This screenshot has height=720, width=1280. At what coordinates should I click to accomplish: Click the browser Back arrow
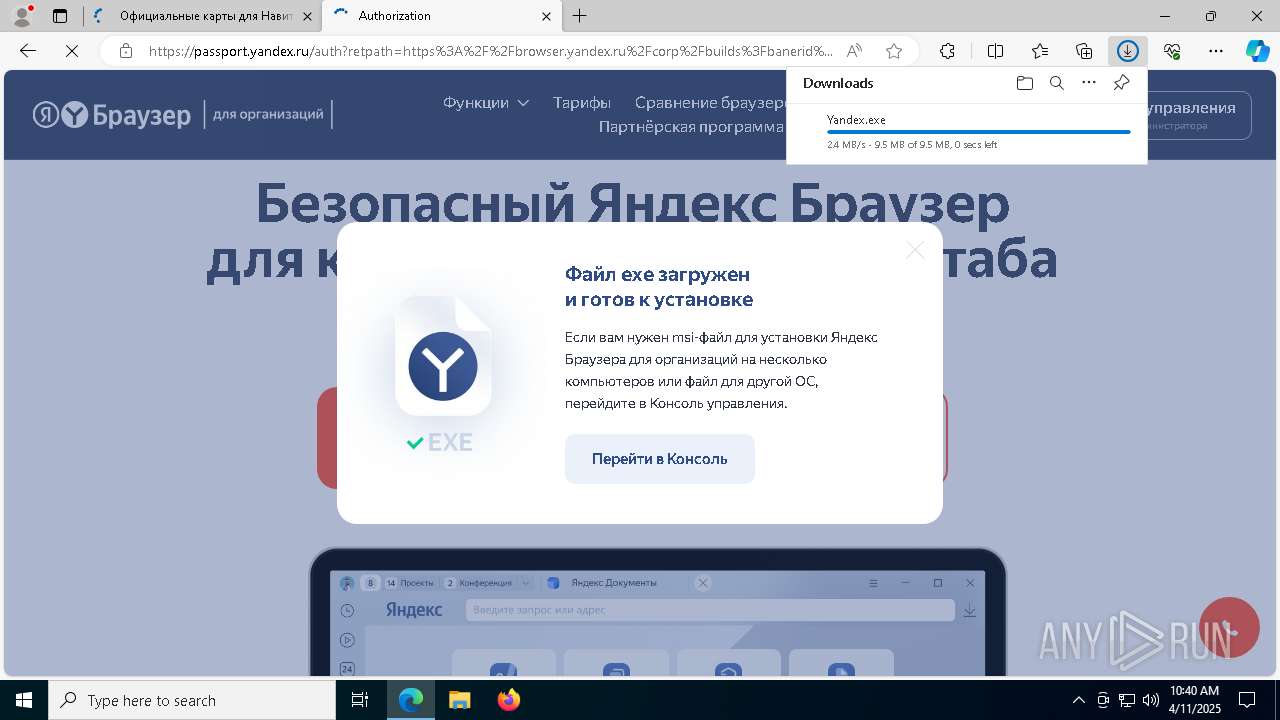28,51
